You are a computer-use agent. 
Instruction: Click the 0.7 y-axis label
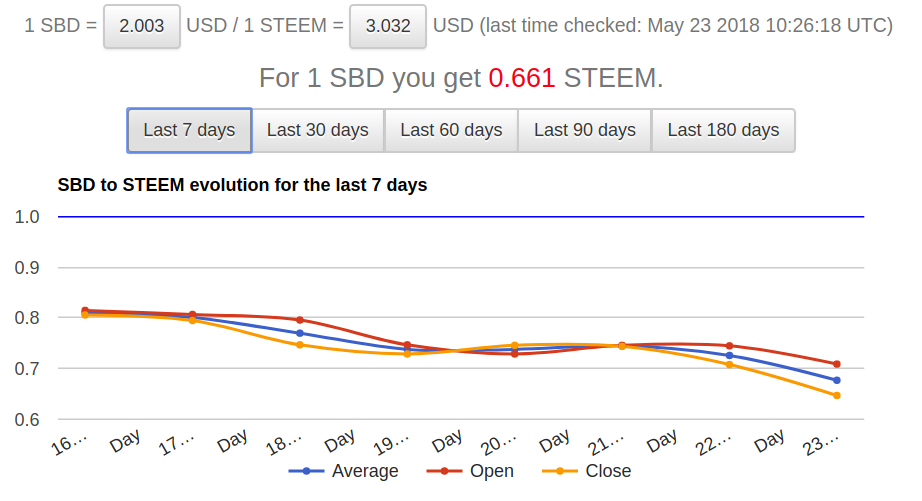pyautogui.click(x=27, y=369)
